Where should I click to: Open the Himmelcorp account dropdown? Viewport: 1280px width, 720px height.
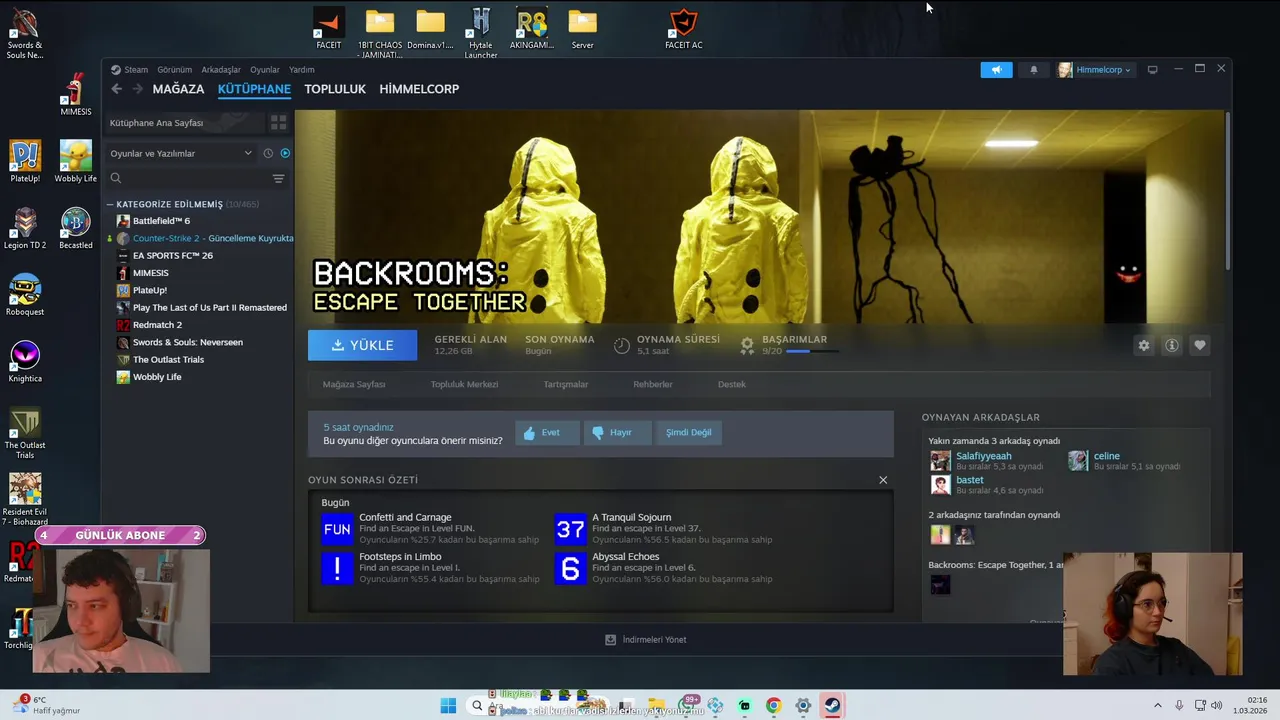(x=1095, y=70)
